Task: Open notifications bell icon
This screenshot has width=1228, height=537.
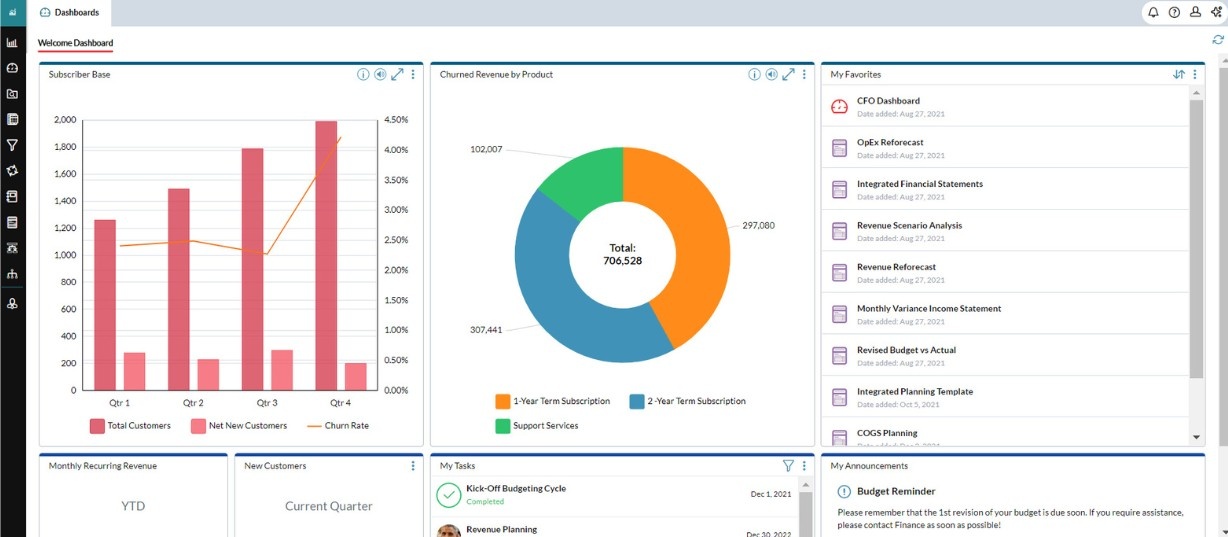Action: tap(1153, 12)
